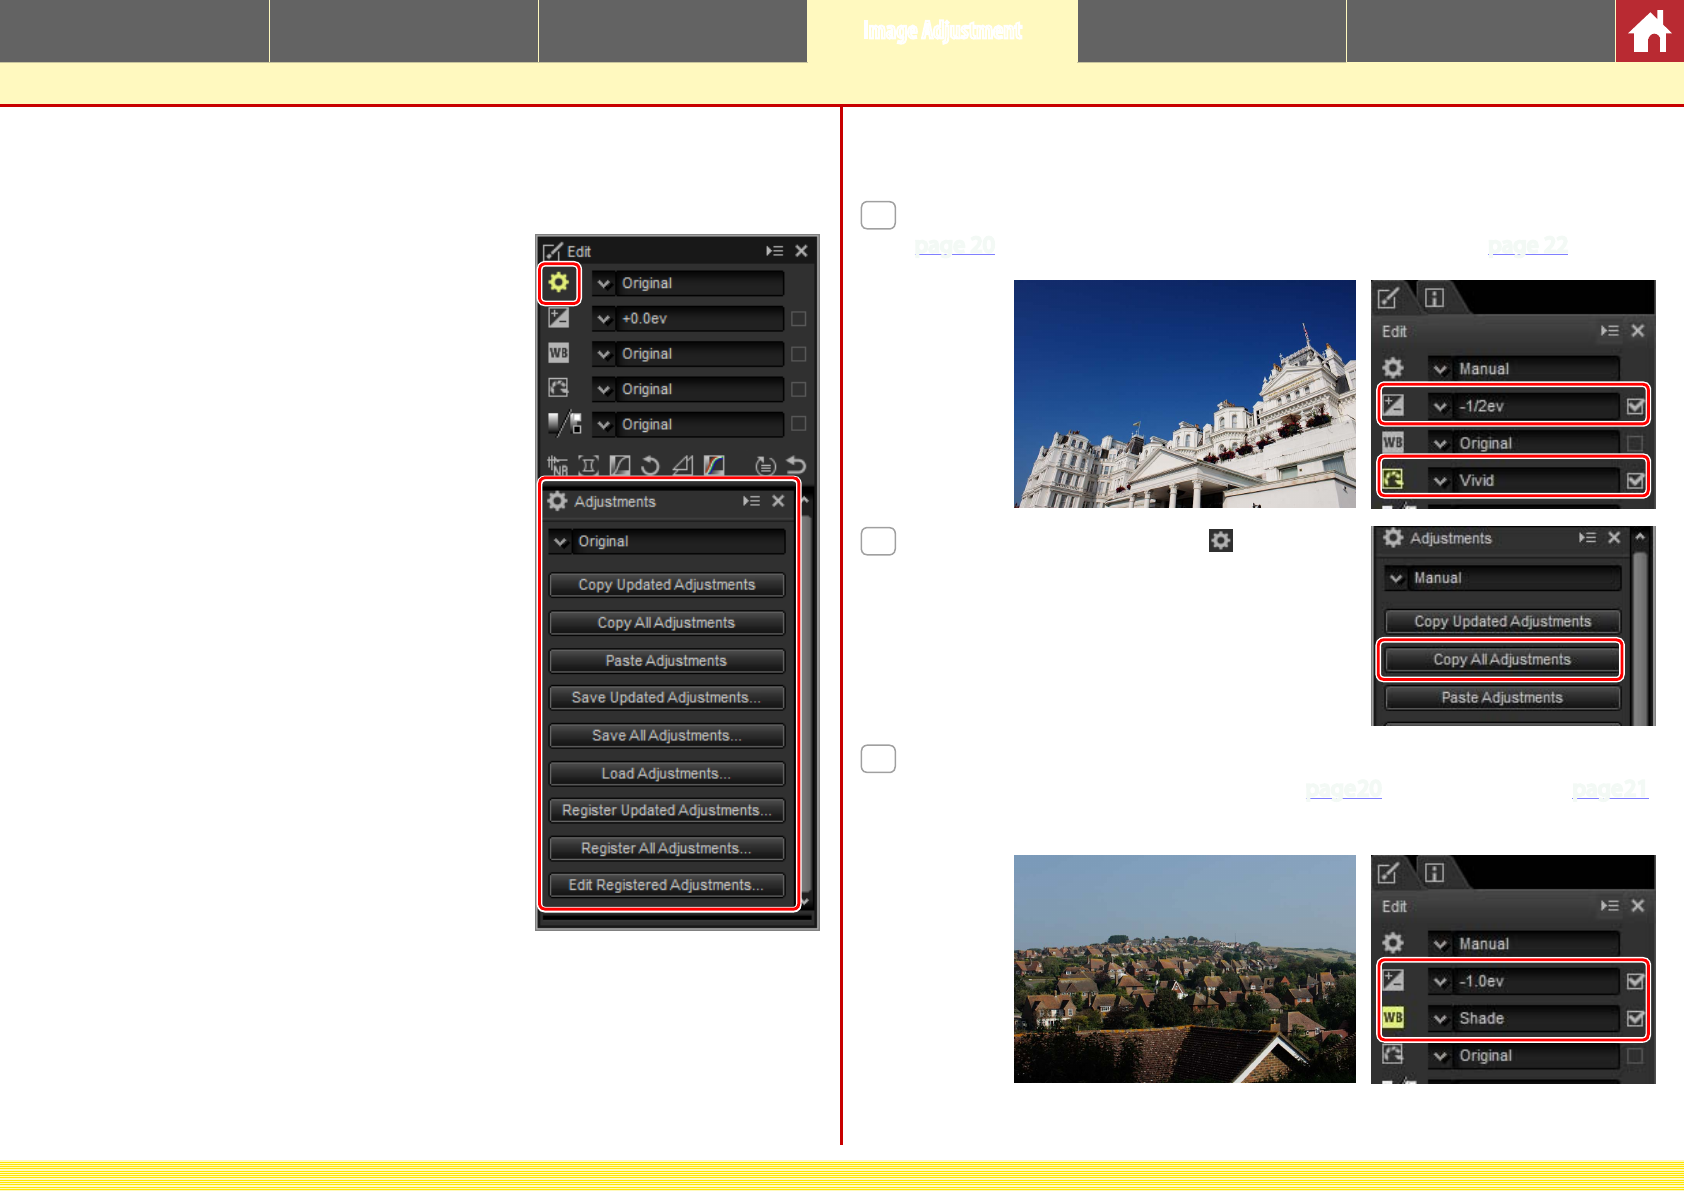
Task: Click the grey diagonal tone curve tool icon
Action: 620,465
